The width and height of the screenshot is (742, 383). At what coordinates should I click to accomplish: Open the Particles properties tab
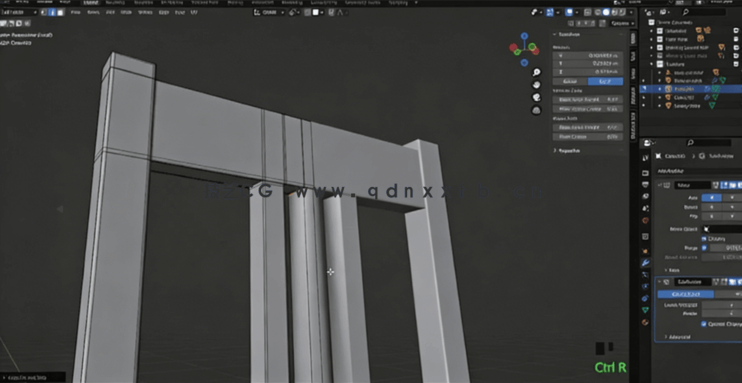click(x=645, y=275)
